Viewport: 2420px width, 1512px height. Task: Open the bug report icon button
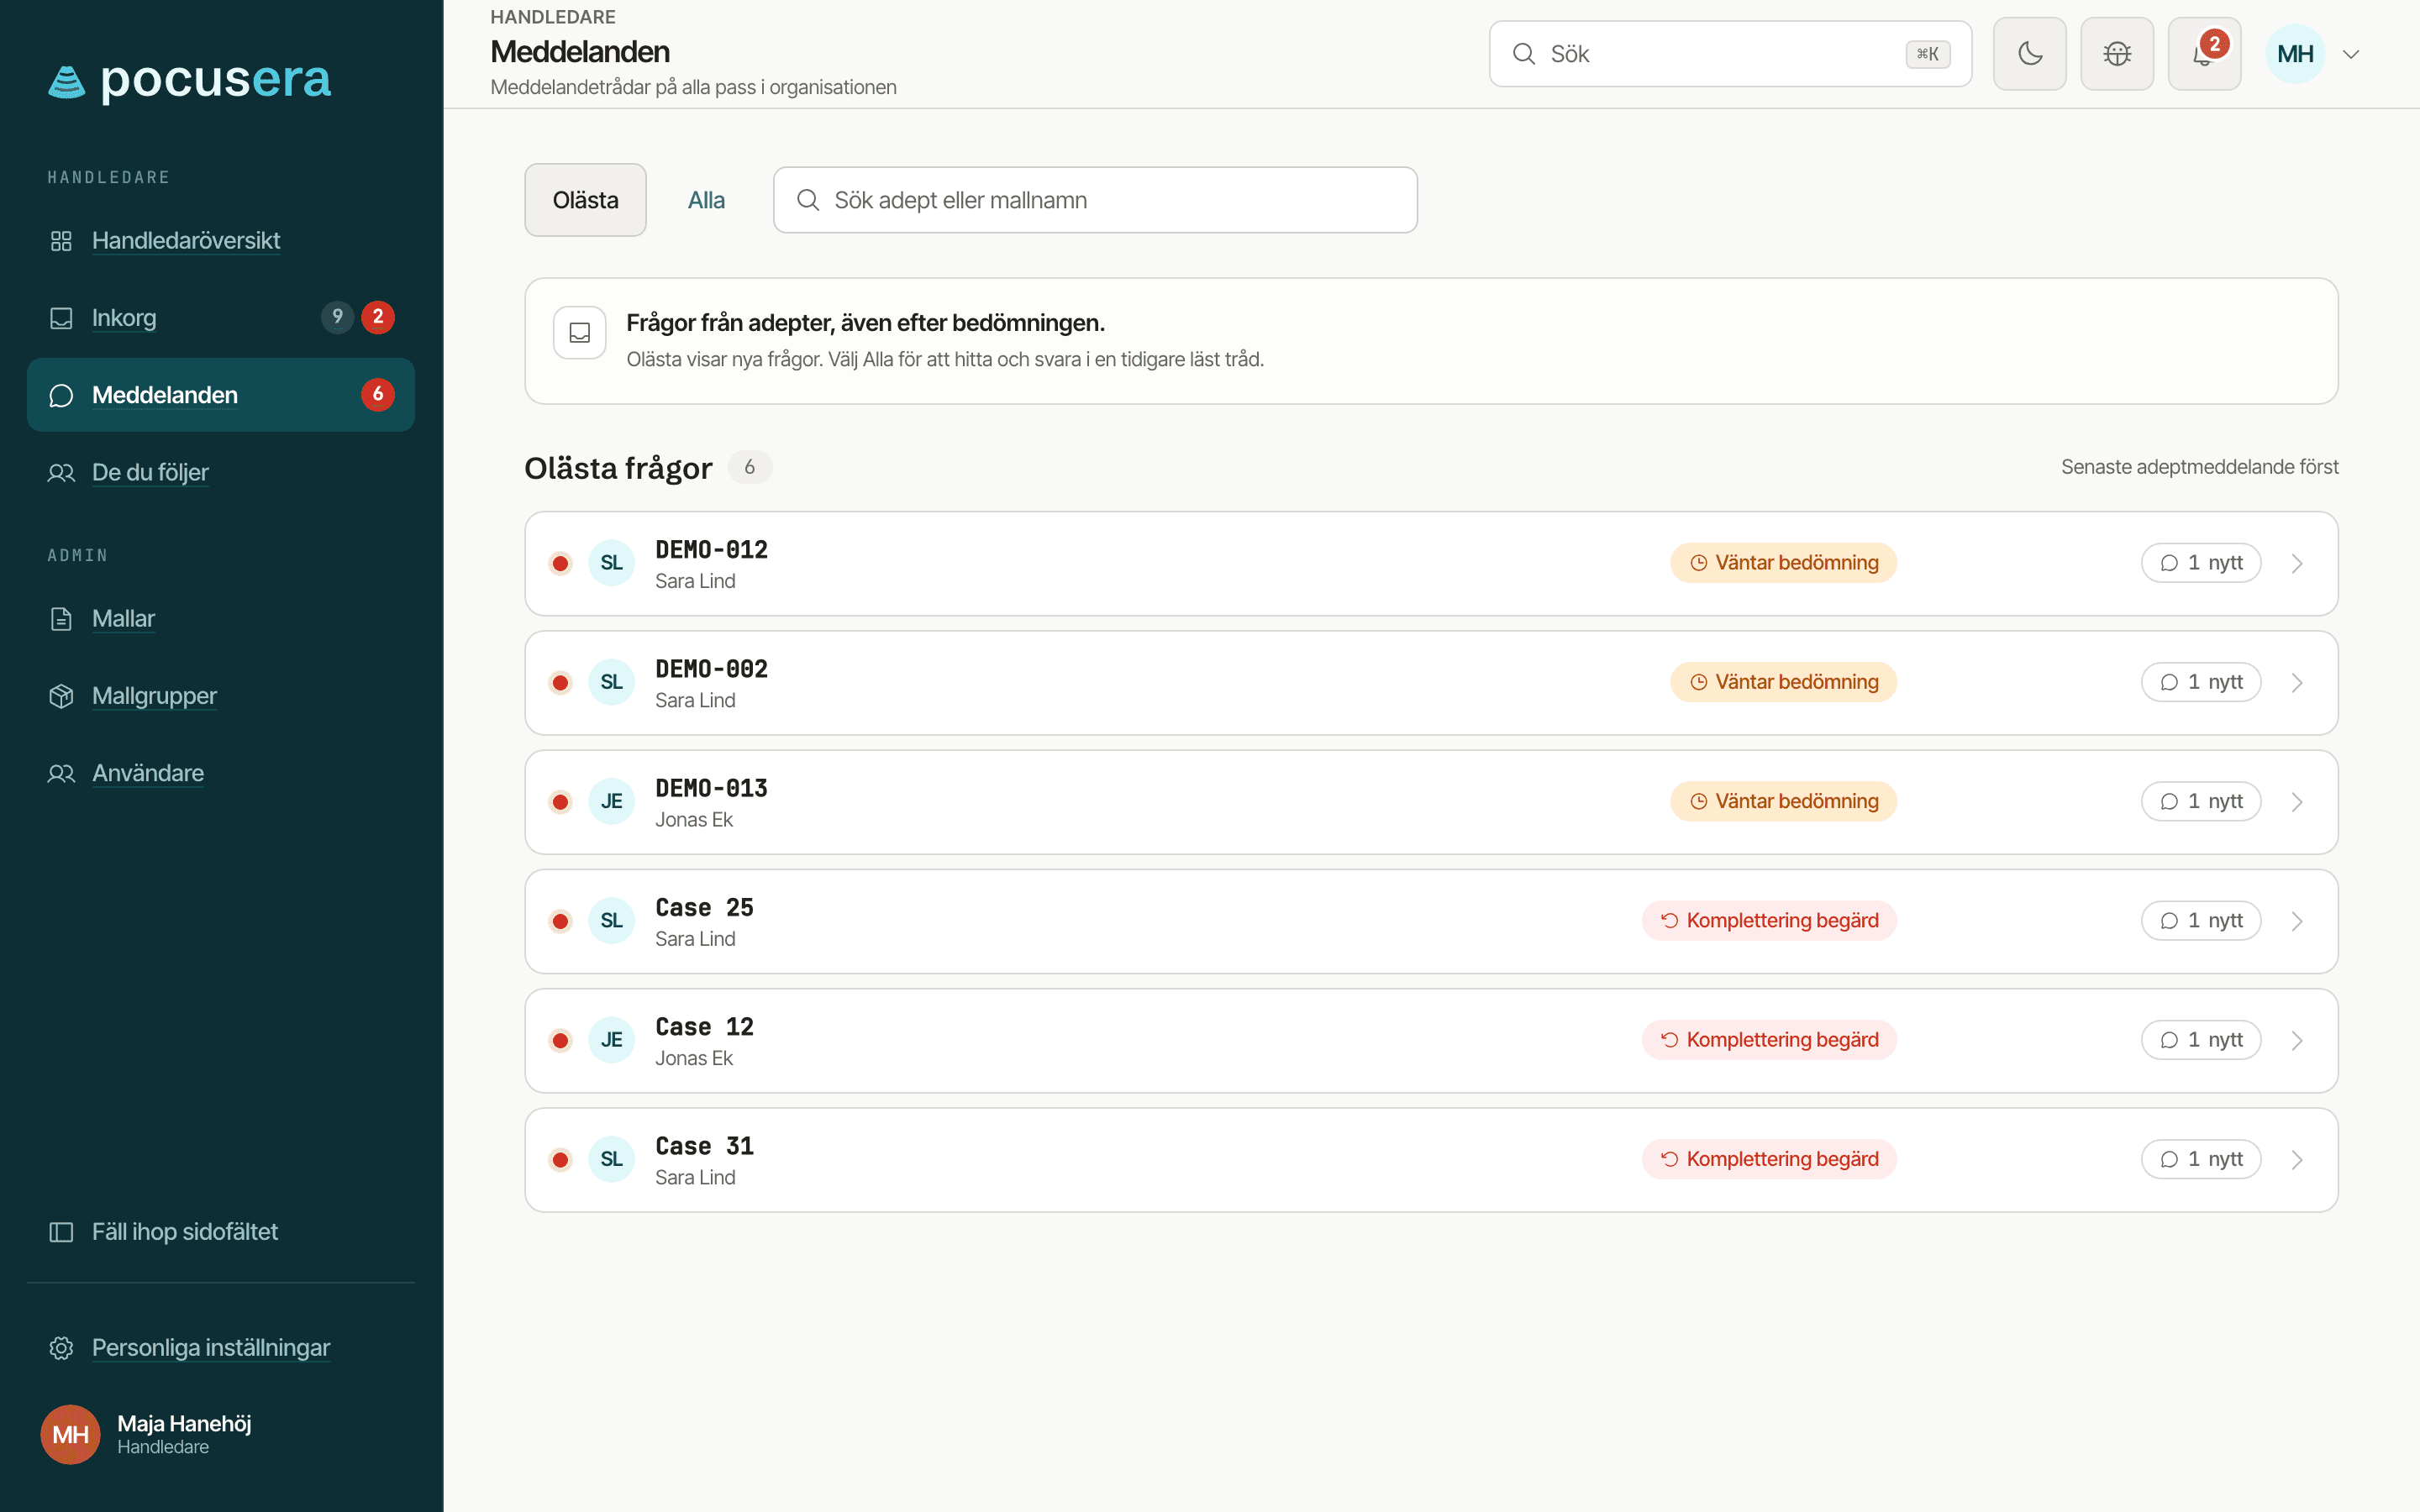[2117, 54]
